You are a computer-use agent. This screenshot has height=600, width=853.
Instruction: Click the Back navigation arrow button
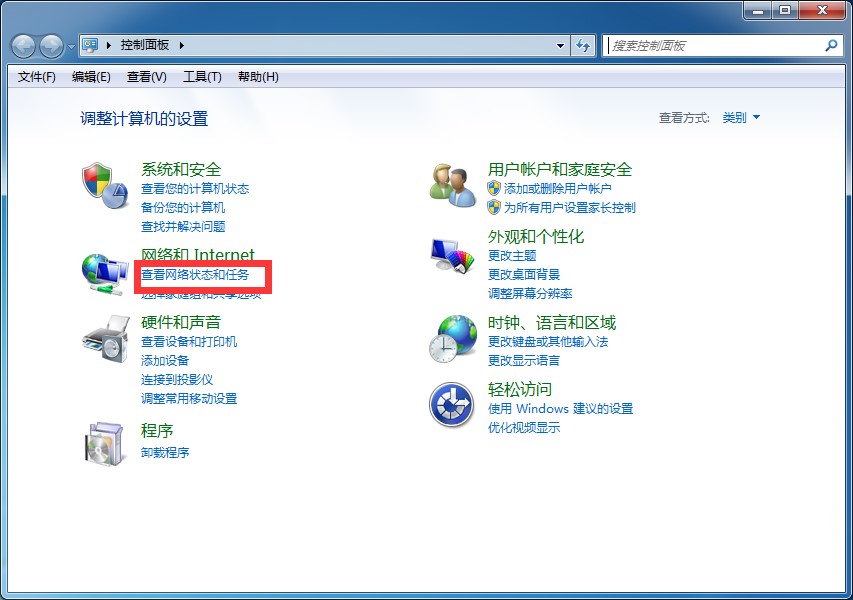pyautogui.click(x=23, y=46)
